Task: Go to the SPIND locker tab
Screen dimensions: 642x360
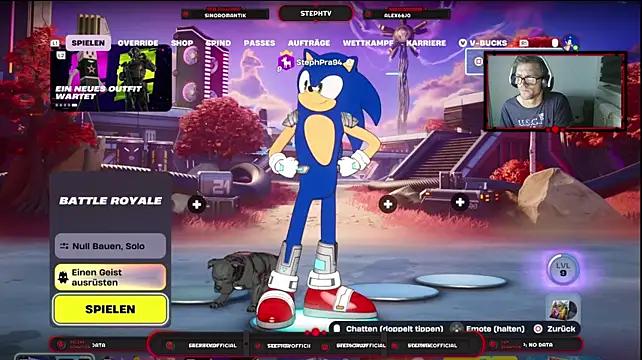Action: [x=218, y=43]
